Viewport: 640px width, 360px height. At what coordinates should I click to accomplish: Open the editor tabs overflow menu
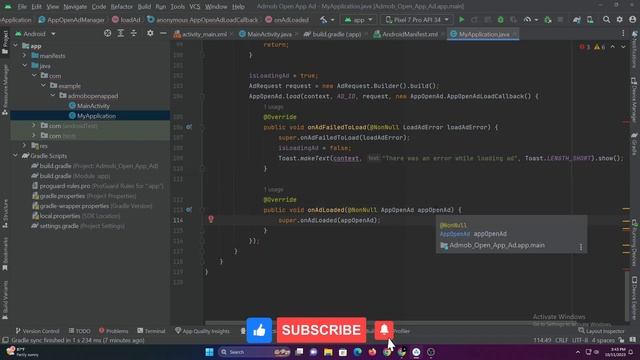[623, 34]
